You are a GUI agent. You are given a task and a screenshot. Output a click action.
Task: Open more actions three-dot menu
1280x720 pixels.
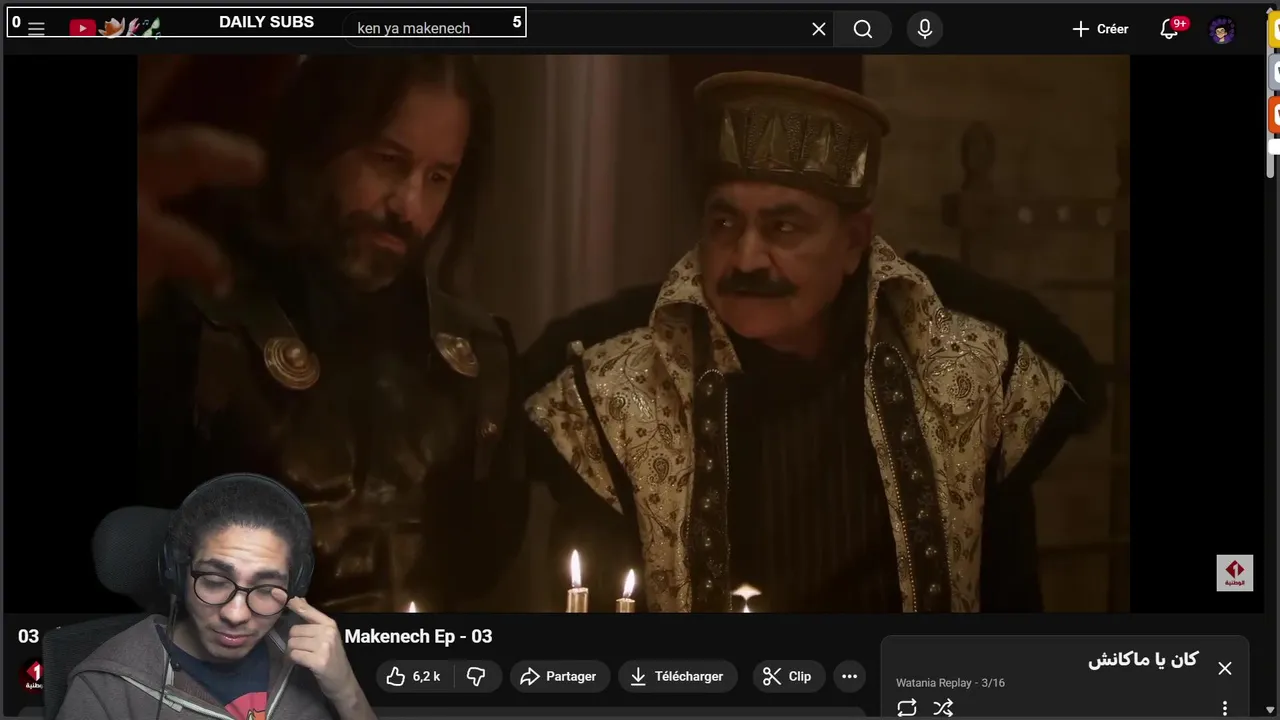(x=849, y=677)
